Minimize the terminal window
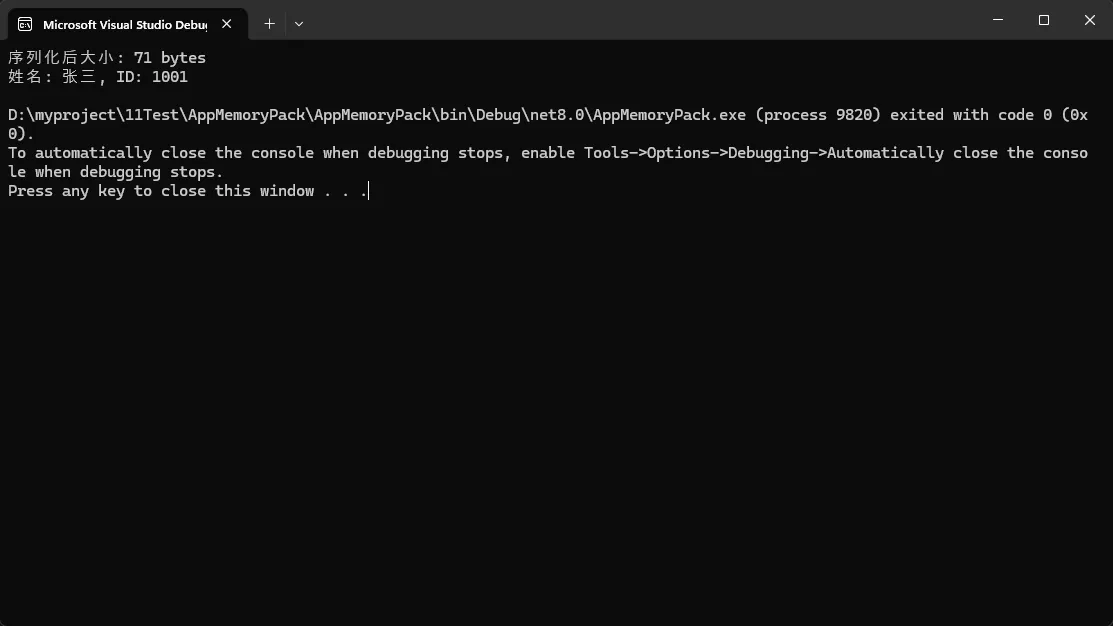The width and height of the screenshot is (1113, 626). tap(998, 20)
